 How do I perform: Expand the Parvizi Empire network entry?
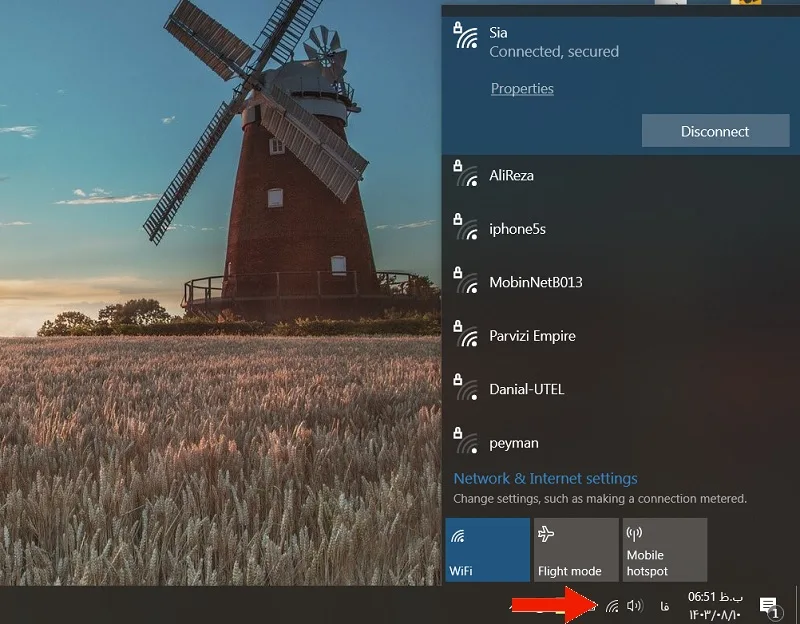click(620, 336)
